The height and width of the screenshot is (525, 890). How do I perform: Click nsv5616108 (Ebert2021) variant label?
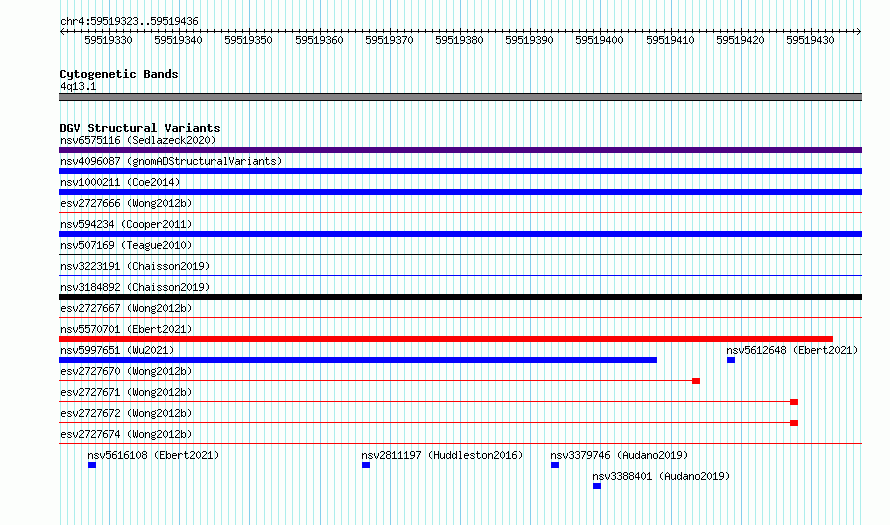pos(153,455)
